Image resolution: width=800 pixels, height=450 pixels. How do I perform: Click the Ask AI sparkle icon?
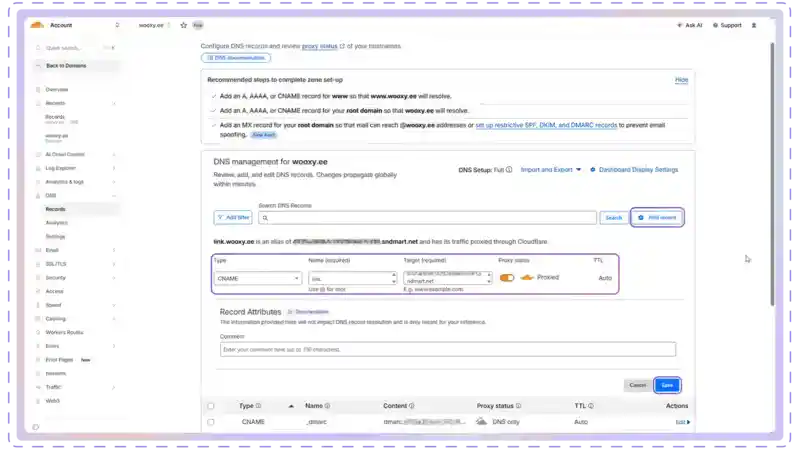679,25
